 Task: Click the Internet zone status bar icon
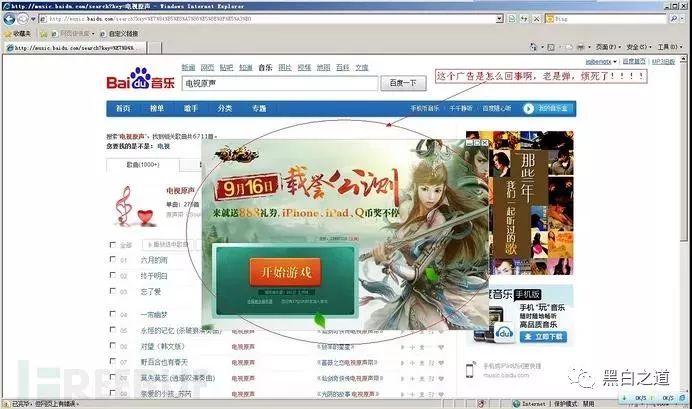tap(516, 404)
